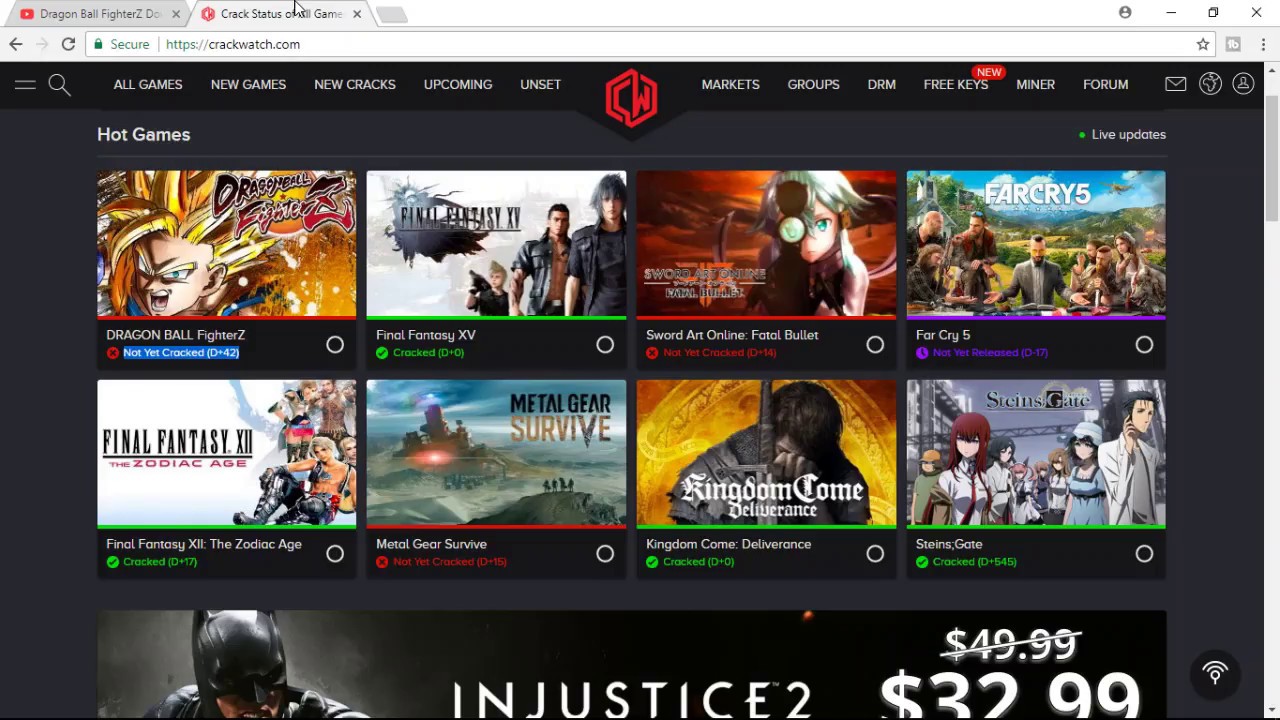Open the MARKETS page
Screen dimensions: 1280x720
tap(730, 84)
